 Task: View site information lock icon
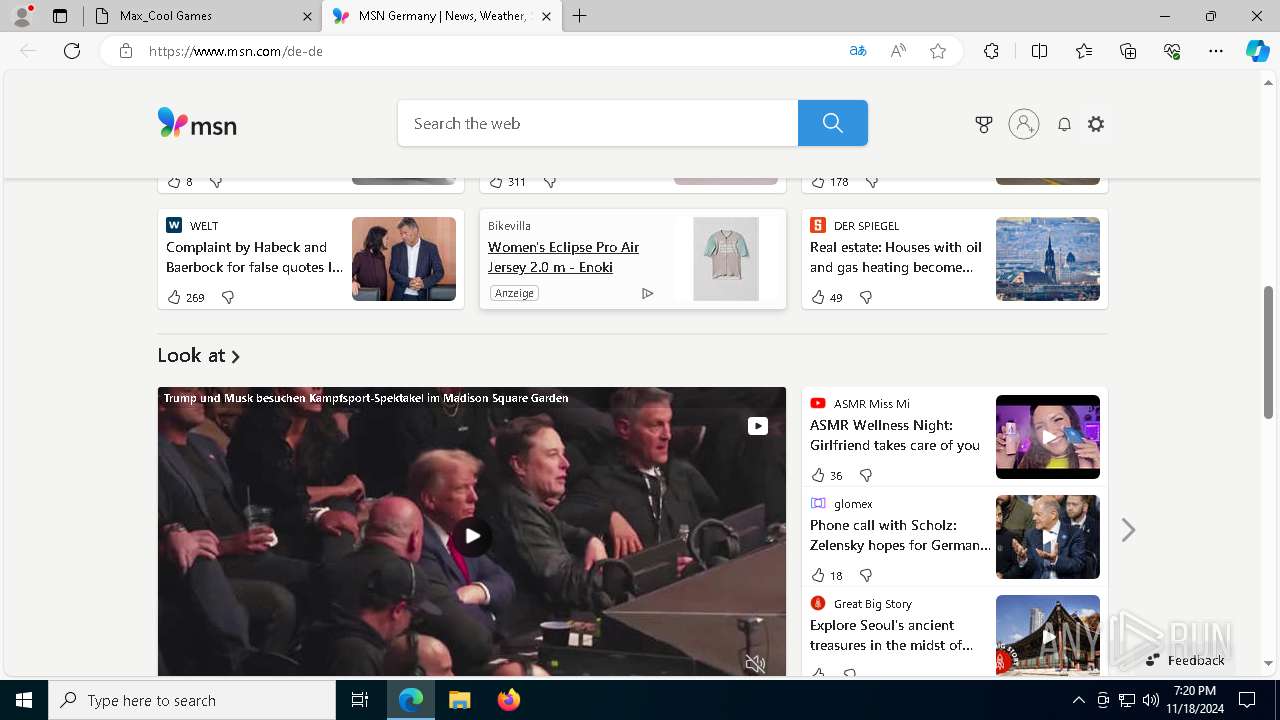tap(126, 51)
